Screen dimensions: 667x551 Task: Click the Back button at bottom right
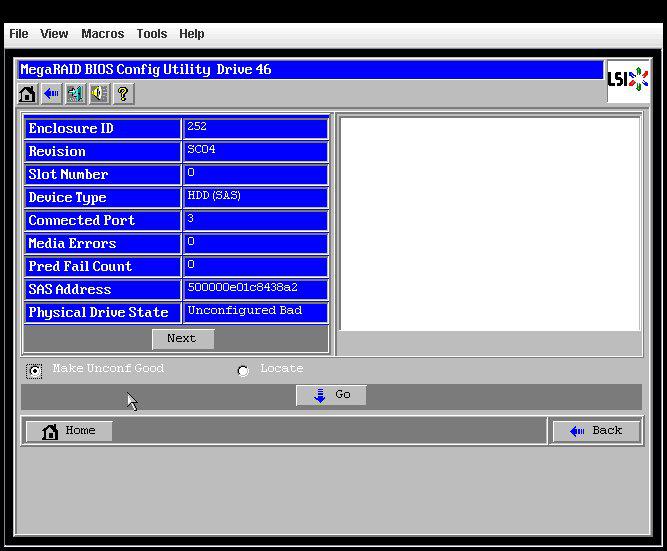[x=596, y=431]
